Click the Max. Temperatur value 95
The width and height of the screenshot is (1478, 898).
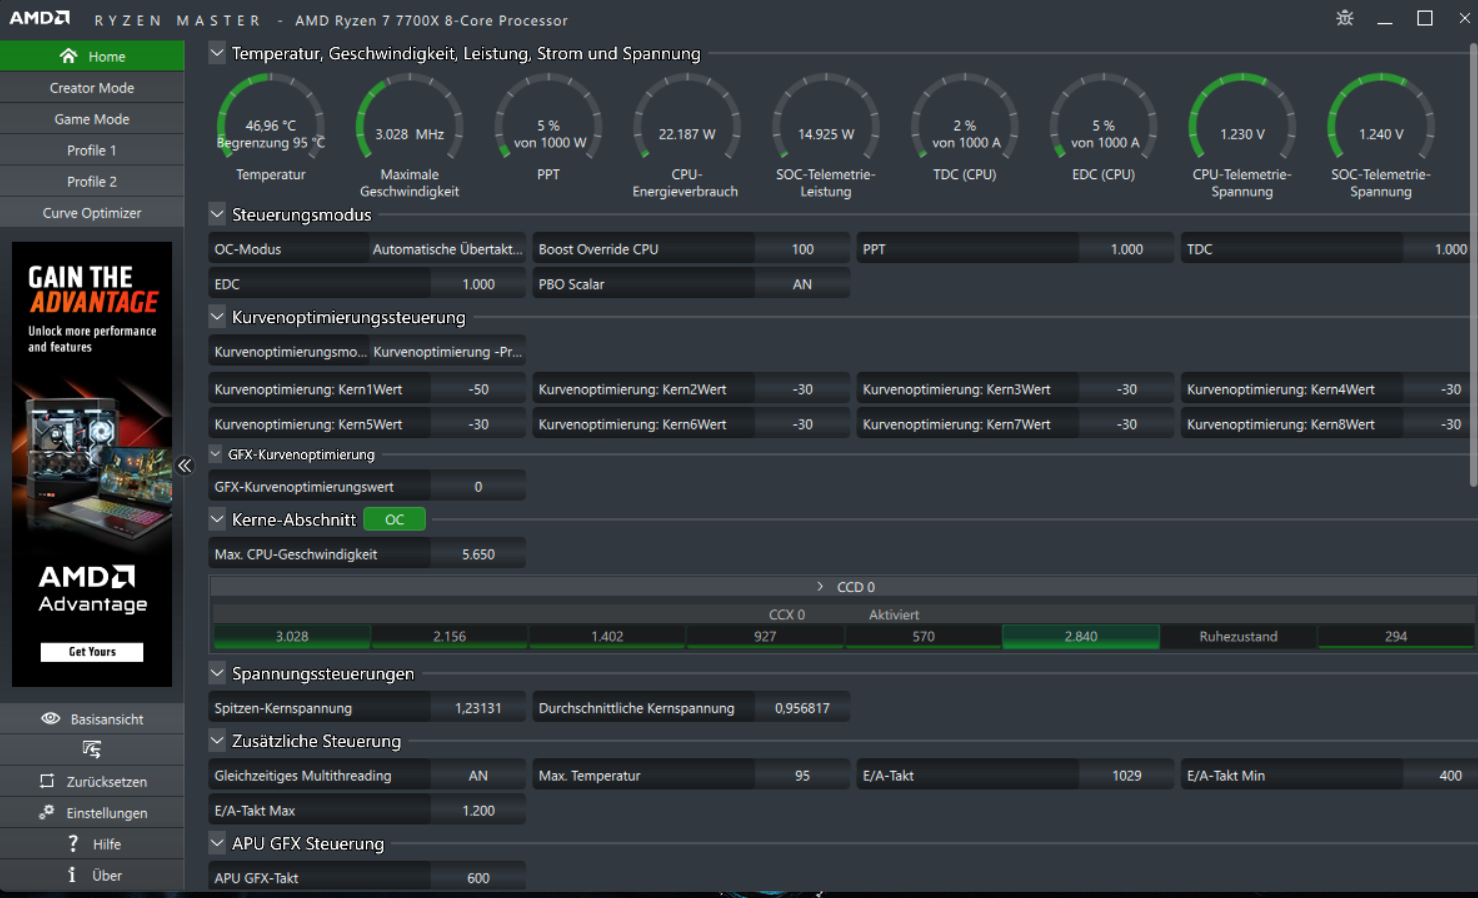click(x=802, y=775)
